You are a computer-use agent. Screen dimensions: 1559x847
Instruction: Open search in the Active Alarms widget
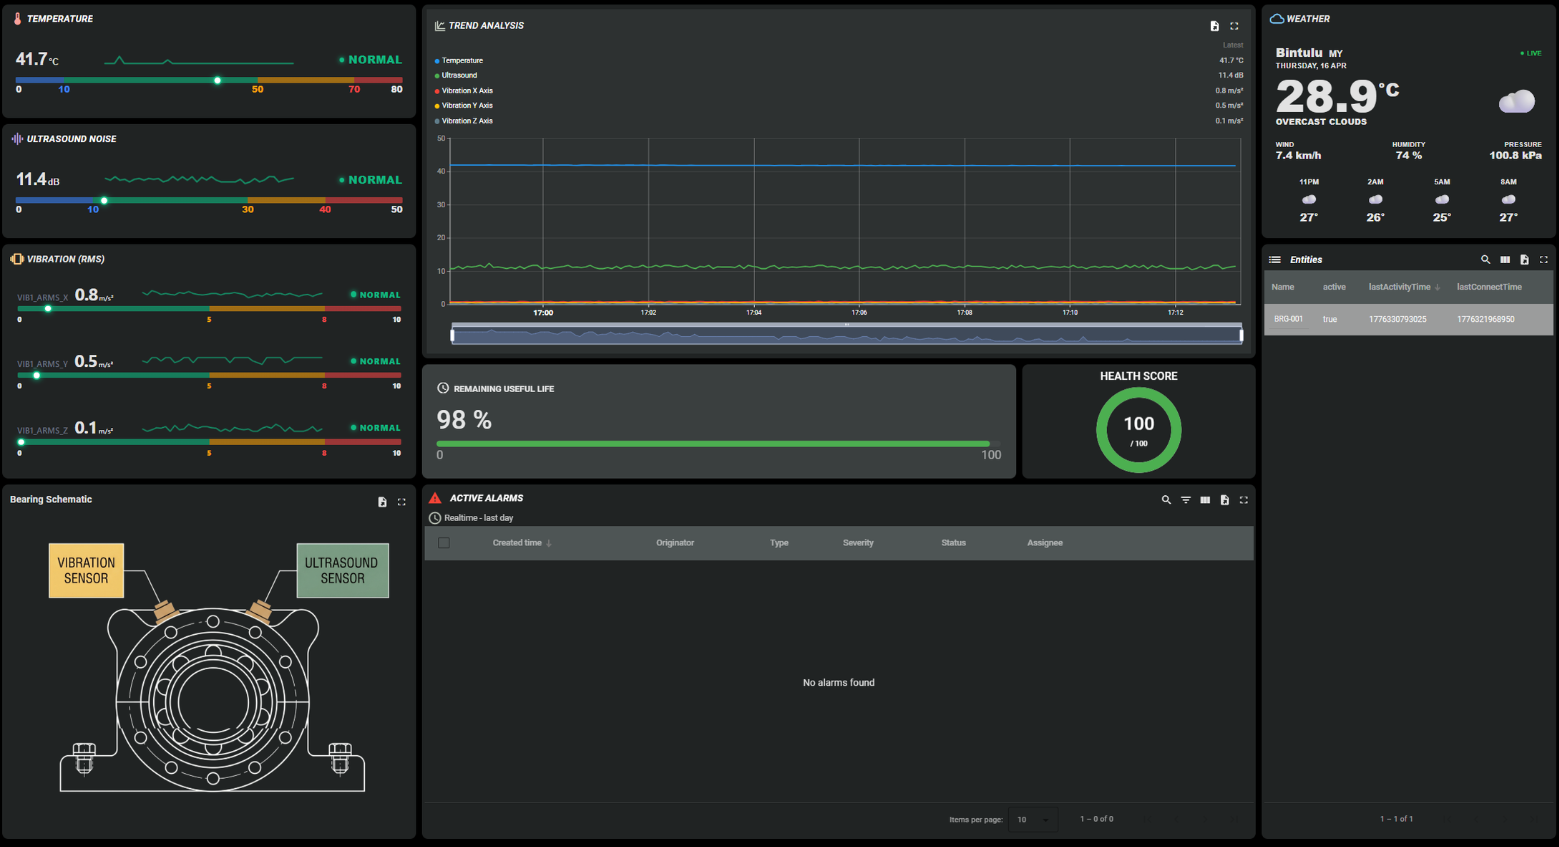click(1166, 500)
